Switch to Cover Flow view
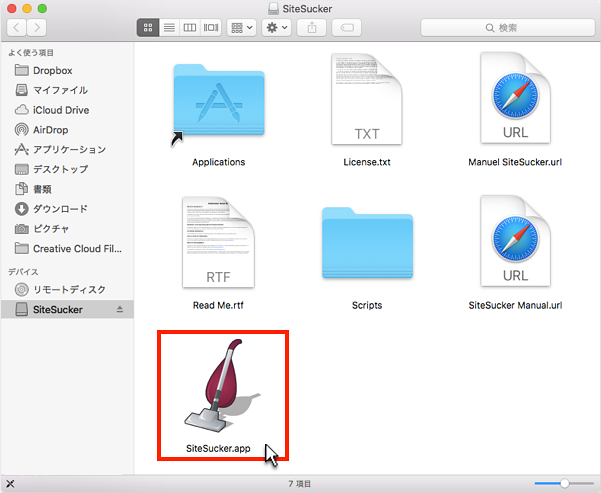Screen dimensions: 601x493 coord(211,28)
